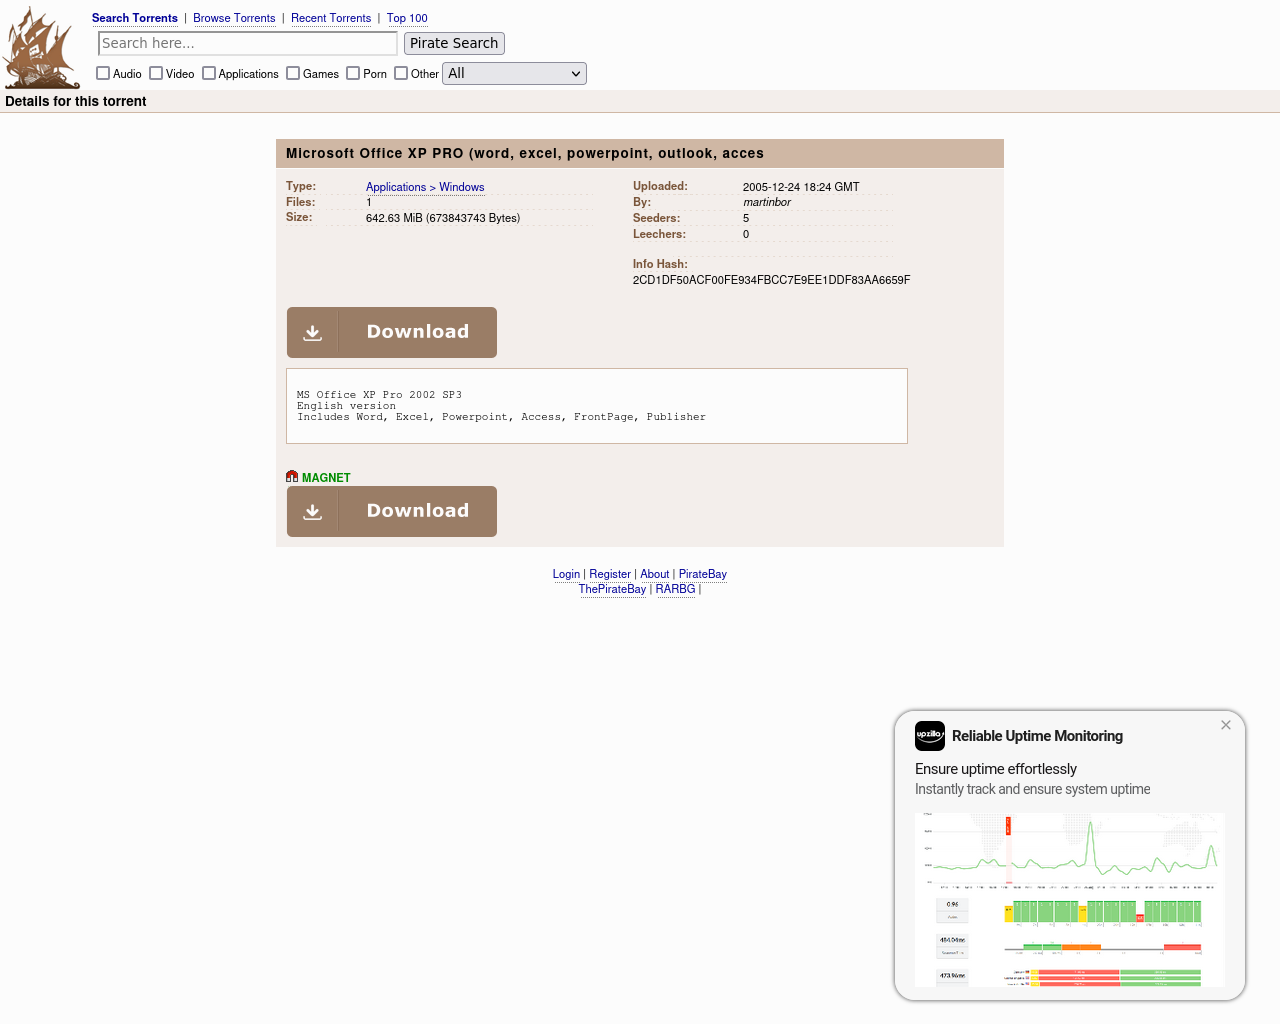1280x1024 pixels.
Task: Tick the Applications checkbox
Action: tap(209, 73)
